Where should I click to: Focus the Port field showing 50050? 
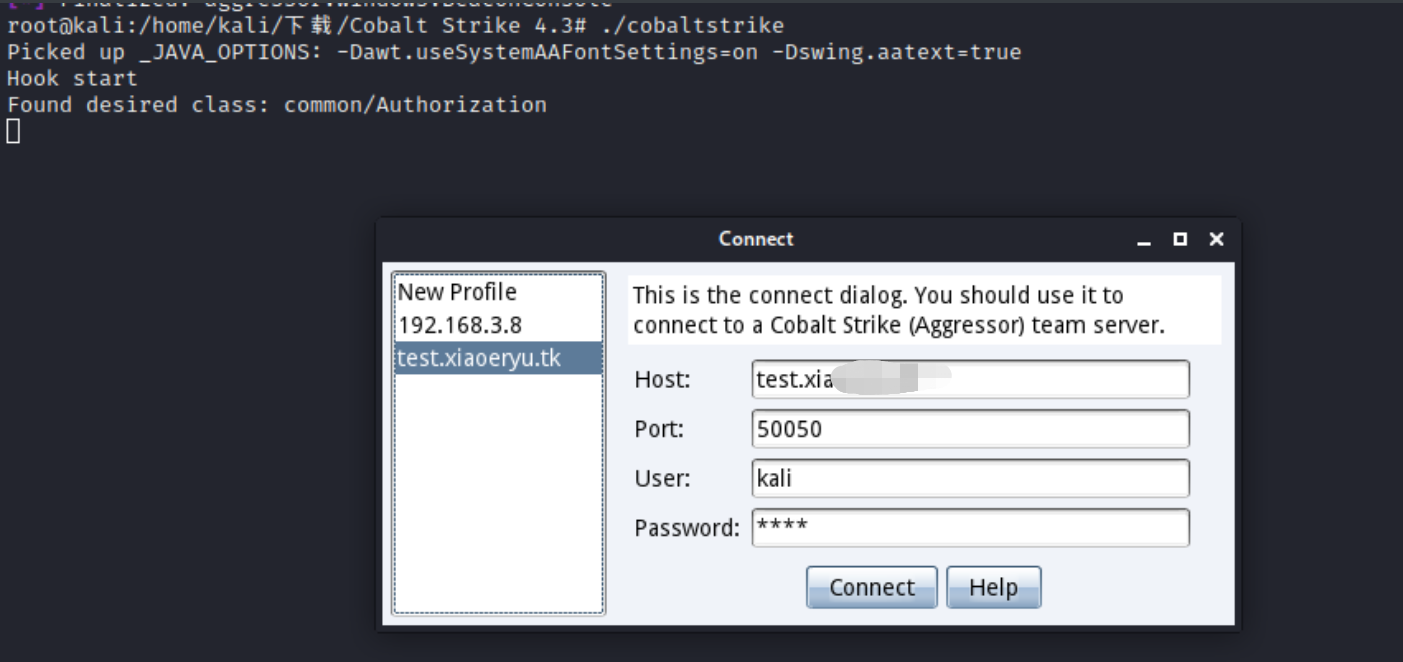pyautogui.click(x=970, y=429)
